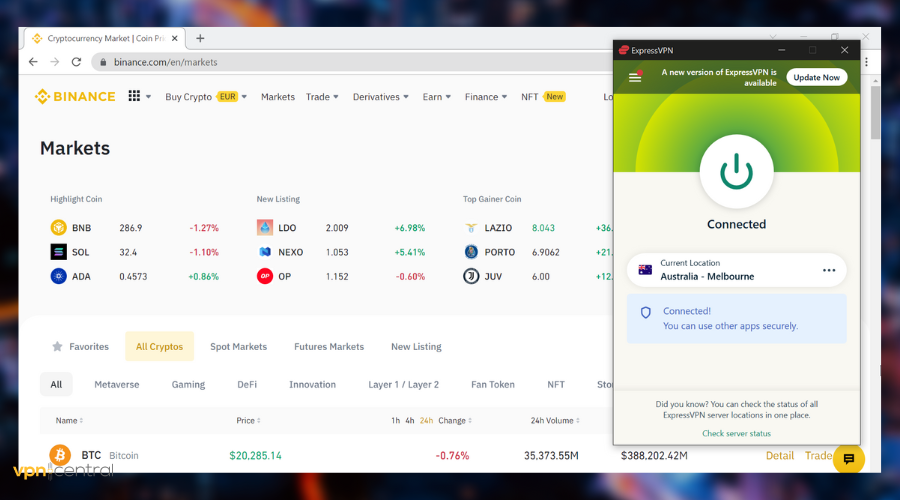Switch to the Spot Markets tab
This screenshot has height=500, width=900.
click(x=238, y=347)
